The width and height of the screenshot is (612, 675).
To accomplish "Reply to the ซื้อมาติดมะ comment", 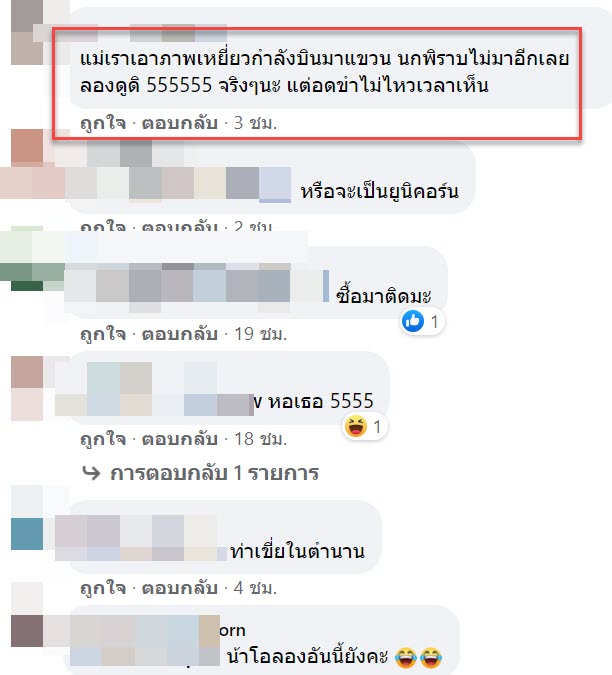I will coord(179,334).
